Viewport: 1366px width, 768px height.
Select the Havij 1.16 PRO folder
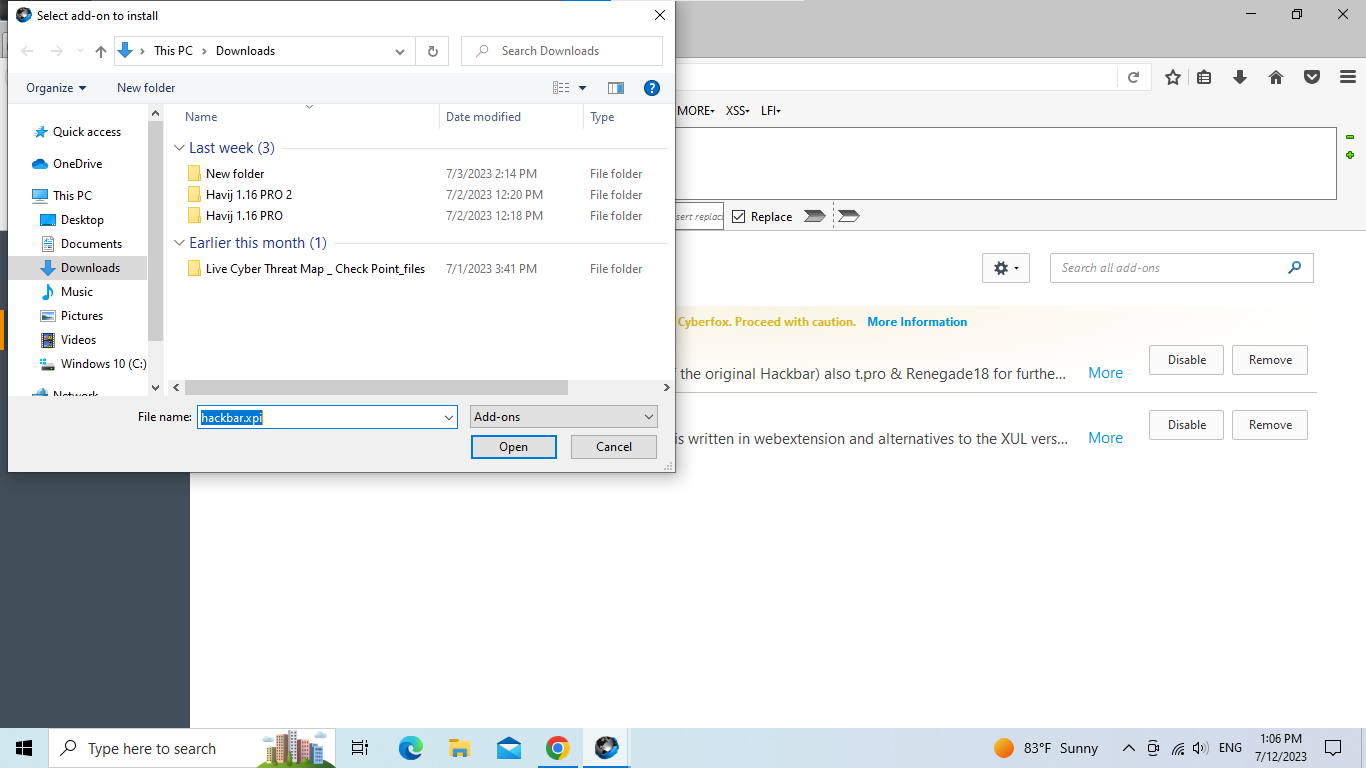(x=244, y=216)
